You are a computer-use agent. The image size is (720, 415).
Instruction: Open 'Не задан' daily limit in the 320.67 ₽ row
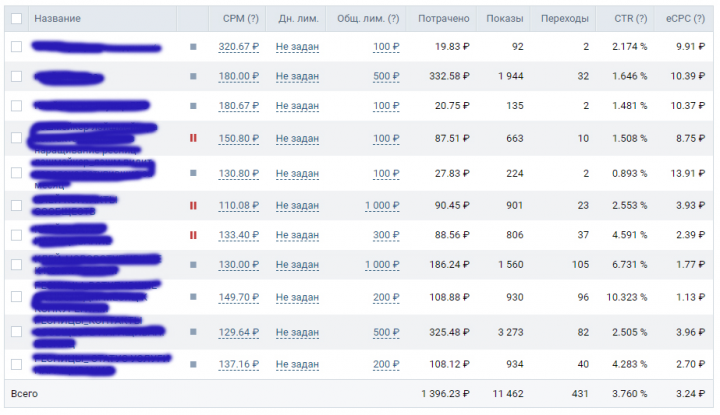[x=297, y=47]
